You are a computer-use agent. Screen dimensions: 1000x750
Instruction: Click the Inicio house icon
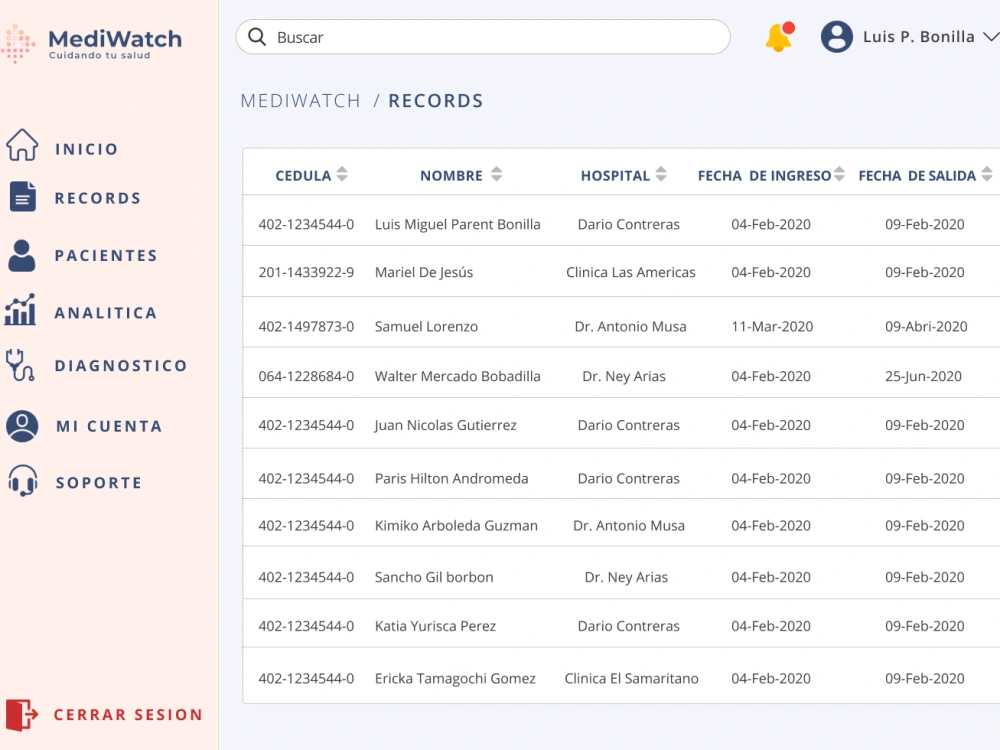tap(22, 145)
